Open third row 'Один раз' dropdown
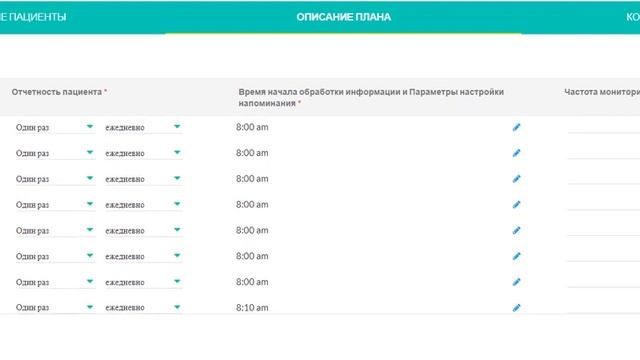The image size is (640, 360). [55, 179]
